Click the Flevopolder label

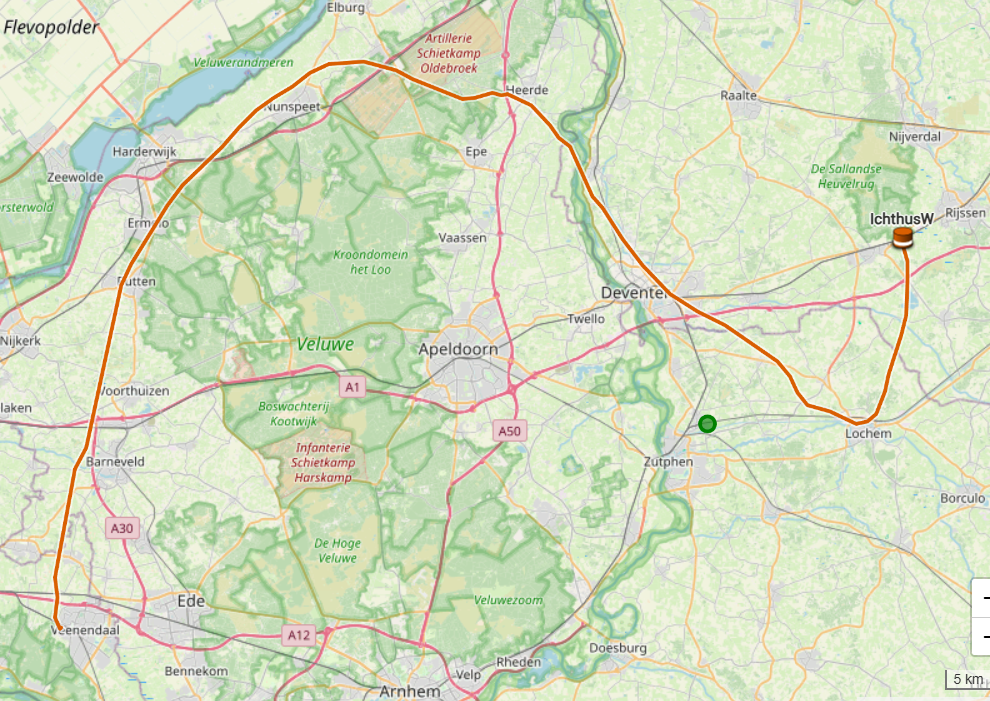coord(51,27)
